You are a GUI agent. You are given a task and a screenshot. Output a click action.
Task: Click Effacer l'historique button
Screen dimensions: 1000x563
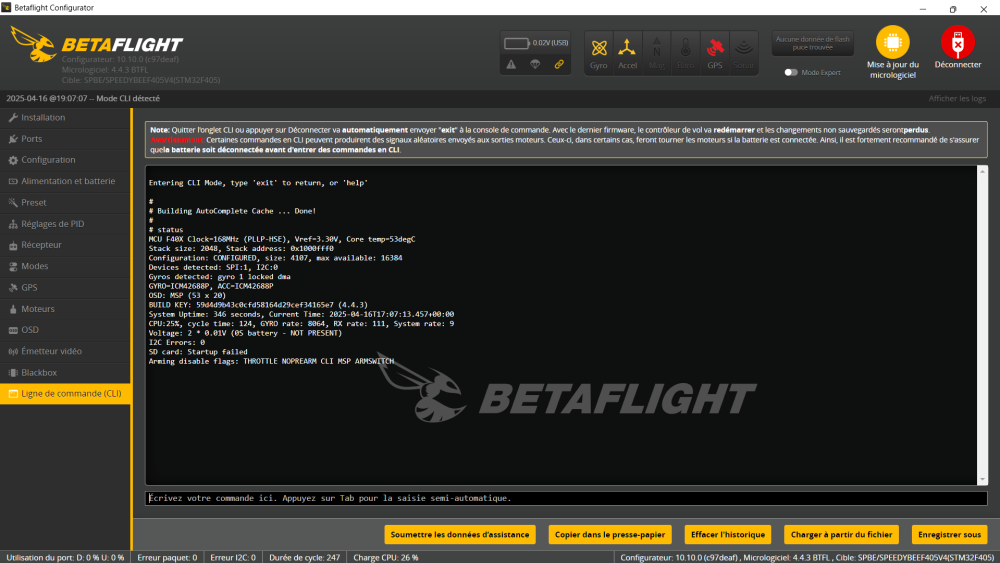click(x=729, y=534)
